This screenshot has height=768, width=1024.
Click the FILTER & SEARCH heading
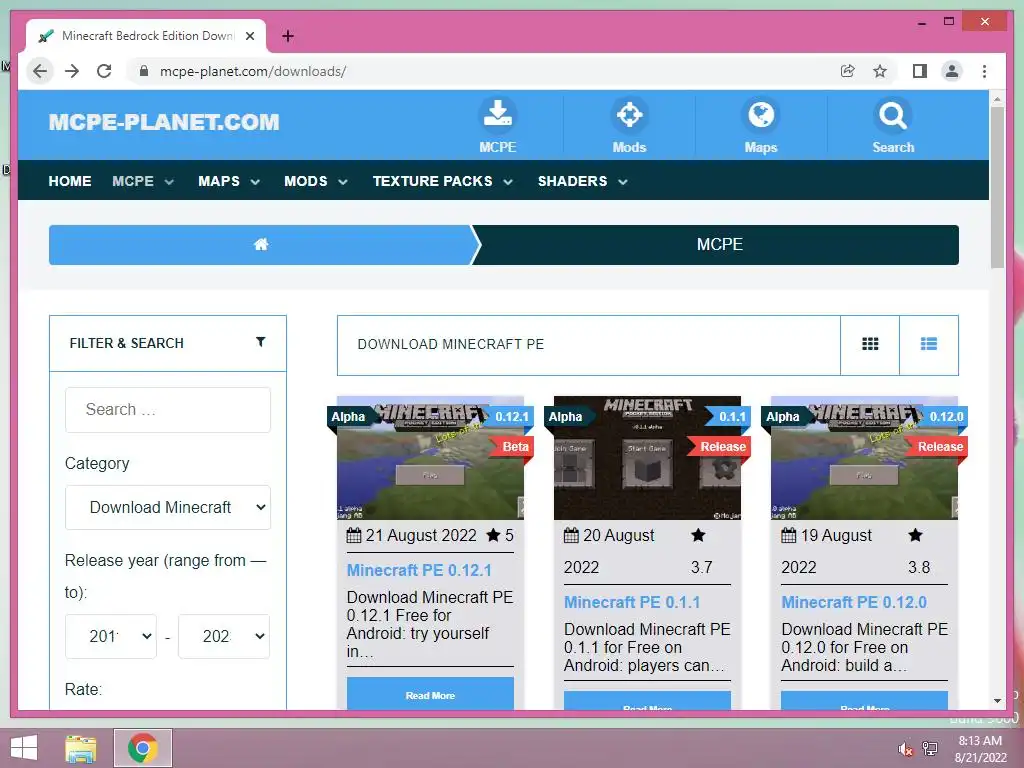click(x=127, y=344)
